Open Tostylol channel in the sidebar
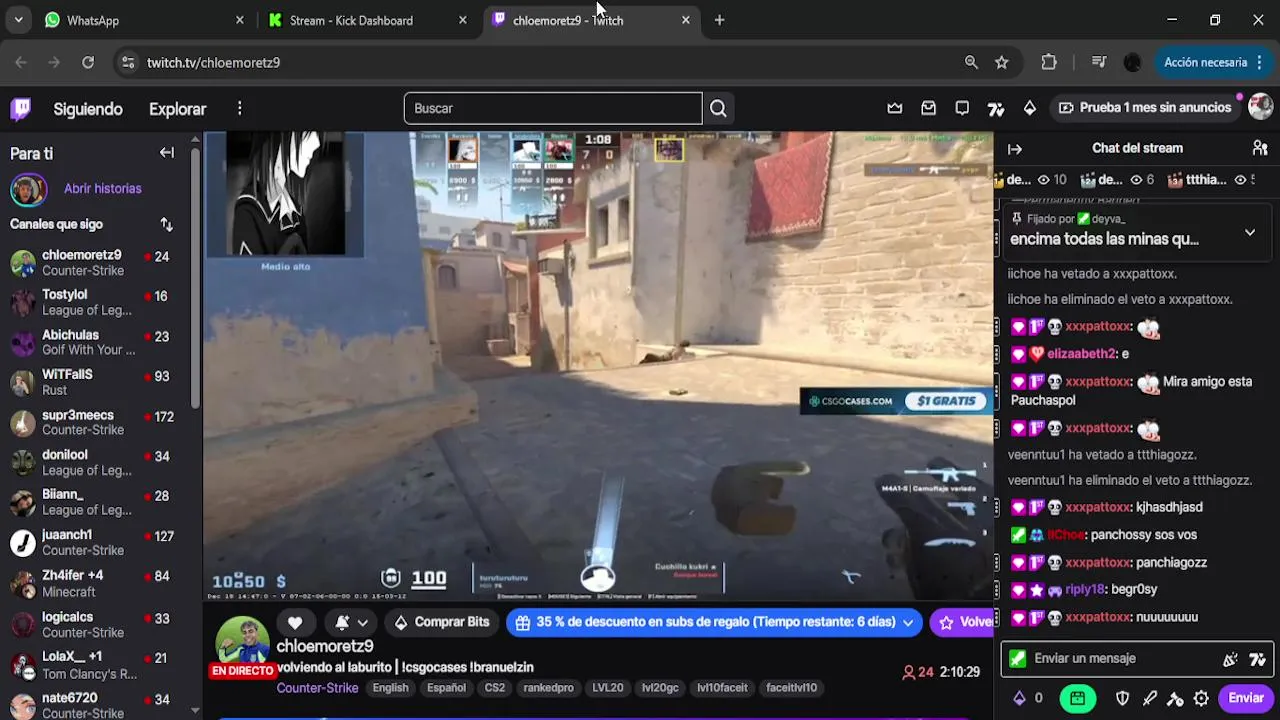The height and width of the screenshot is (720, 1280). click(x=95, y=302)
